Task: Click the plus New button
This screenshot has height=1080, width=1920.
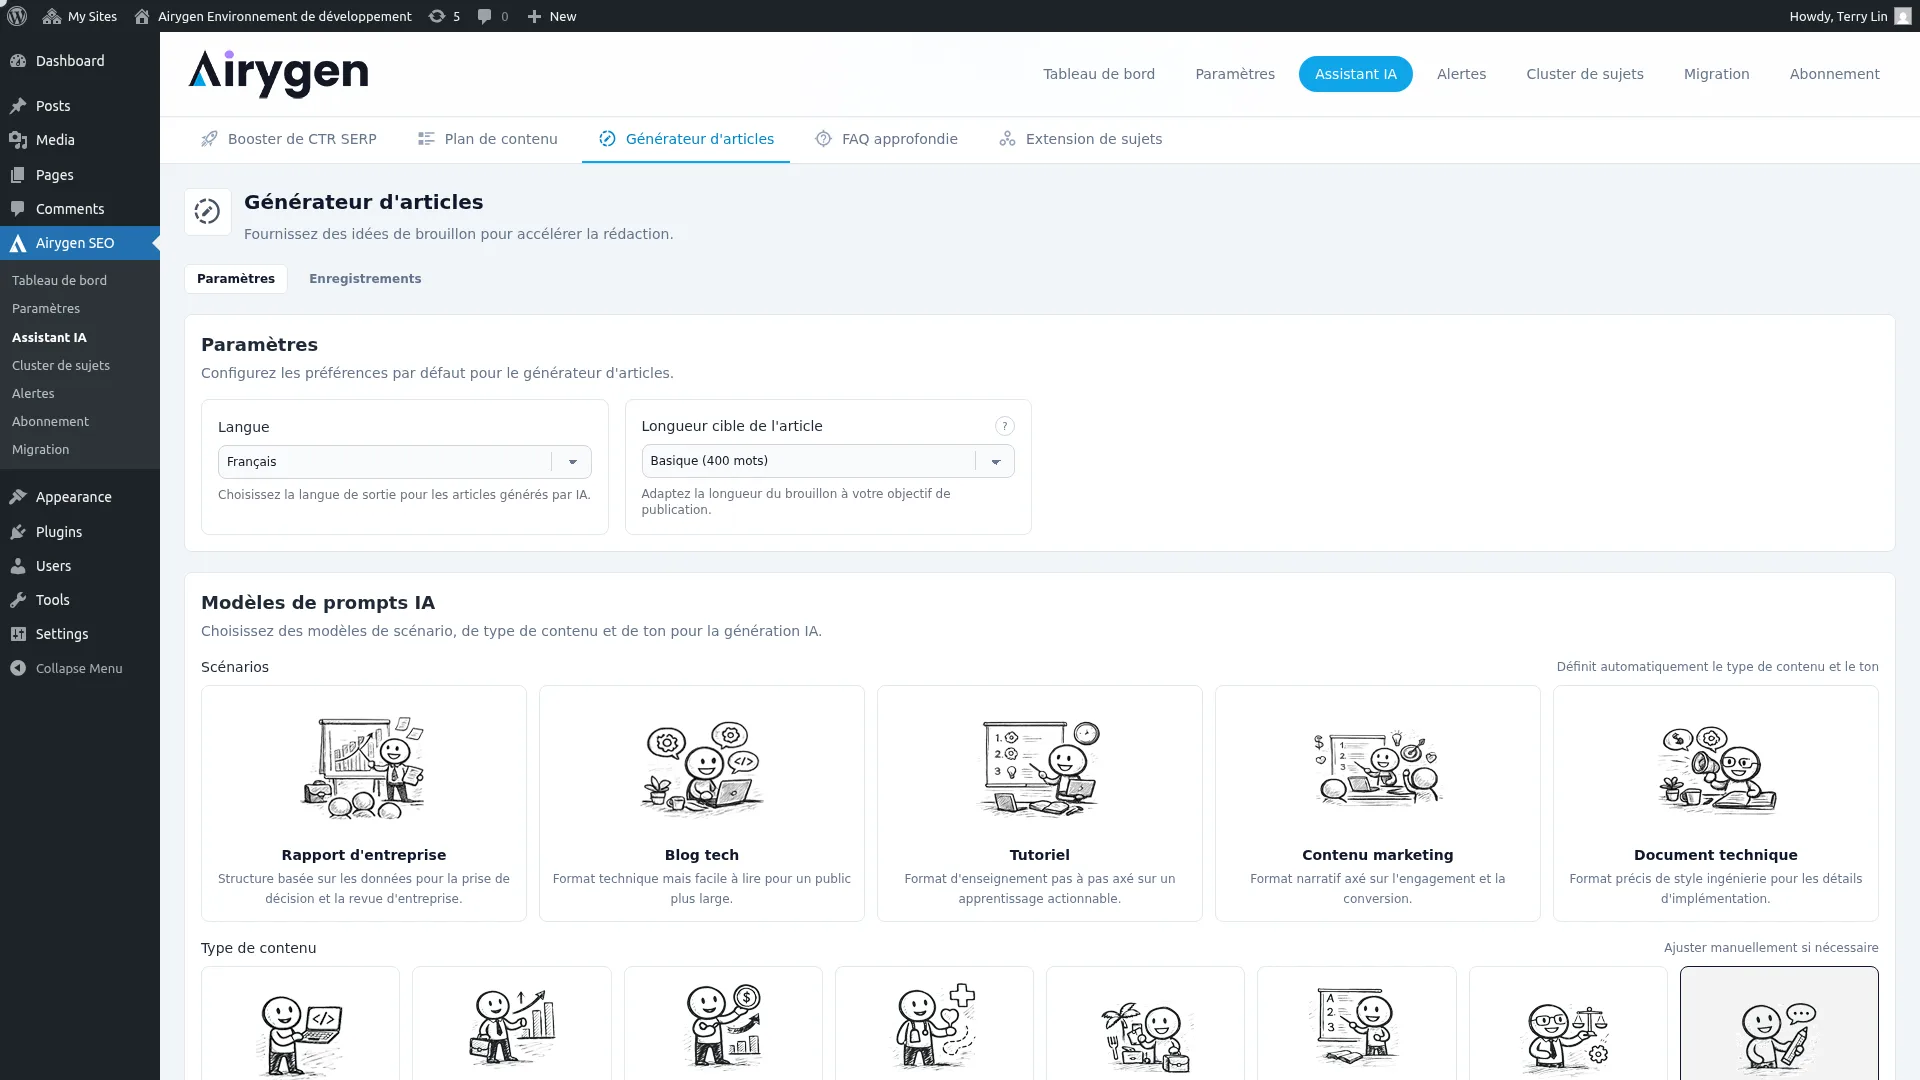Action: click(551, 16)
